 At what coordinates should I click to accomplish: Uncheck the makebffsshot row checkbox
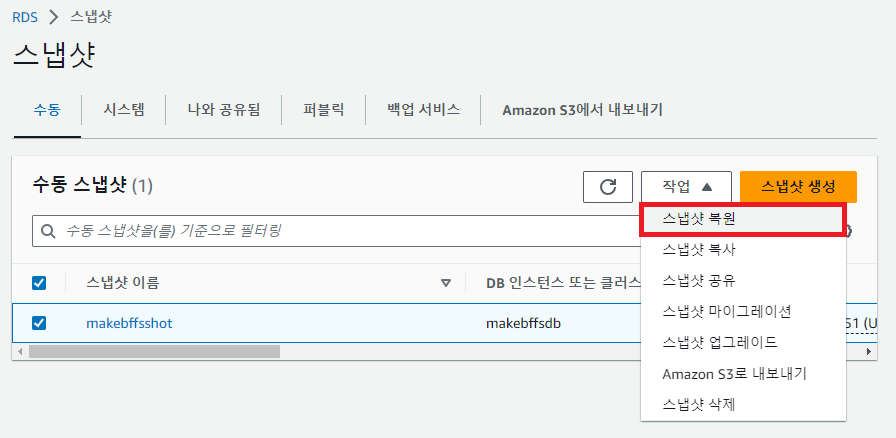[39, 323]
